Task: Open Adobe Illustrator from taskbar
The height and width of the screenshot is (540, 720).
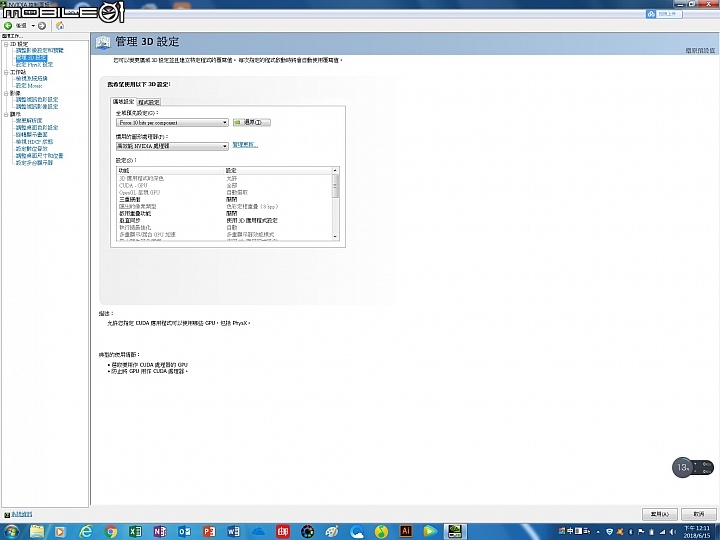Action: [x=405, y=531]
